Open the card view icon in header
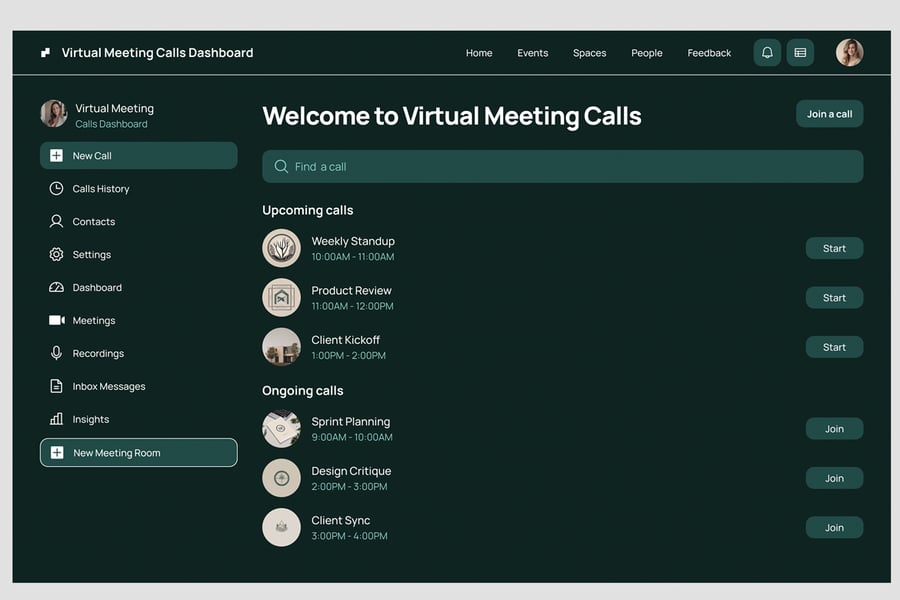The width and height of the screenshot is (900, 600). click(x=800, y=53)
